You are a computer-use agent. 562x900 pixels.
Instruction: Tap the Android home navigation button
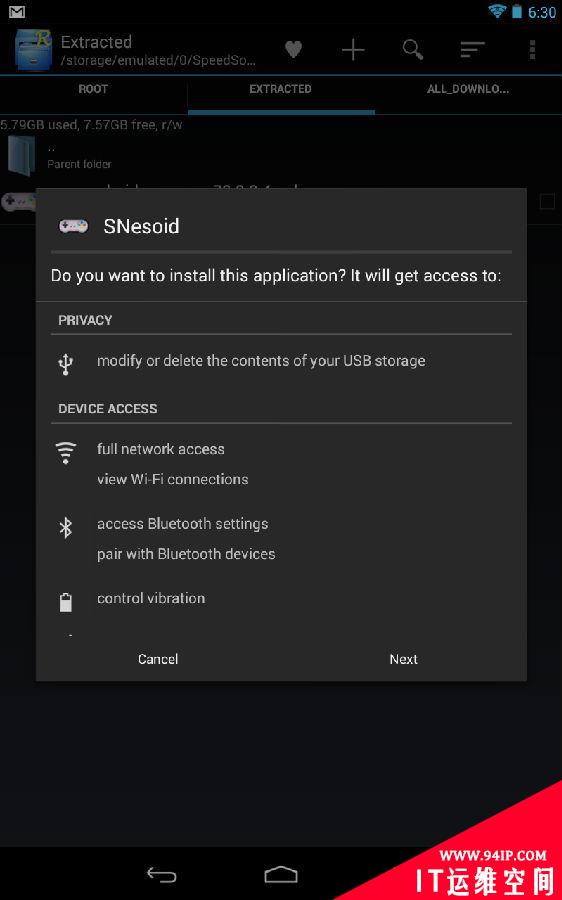[281, 874]
